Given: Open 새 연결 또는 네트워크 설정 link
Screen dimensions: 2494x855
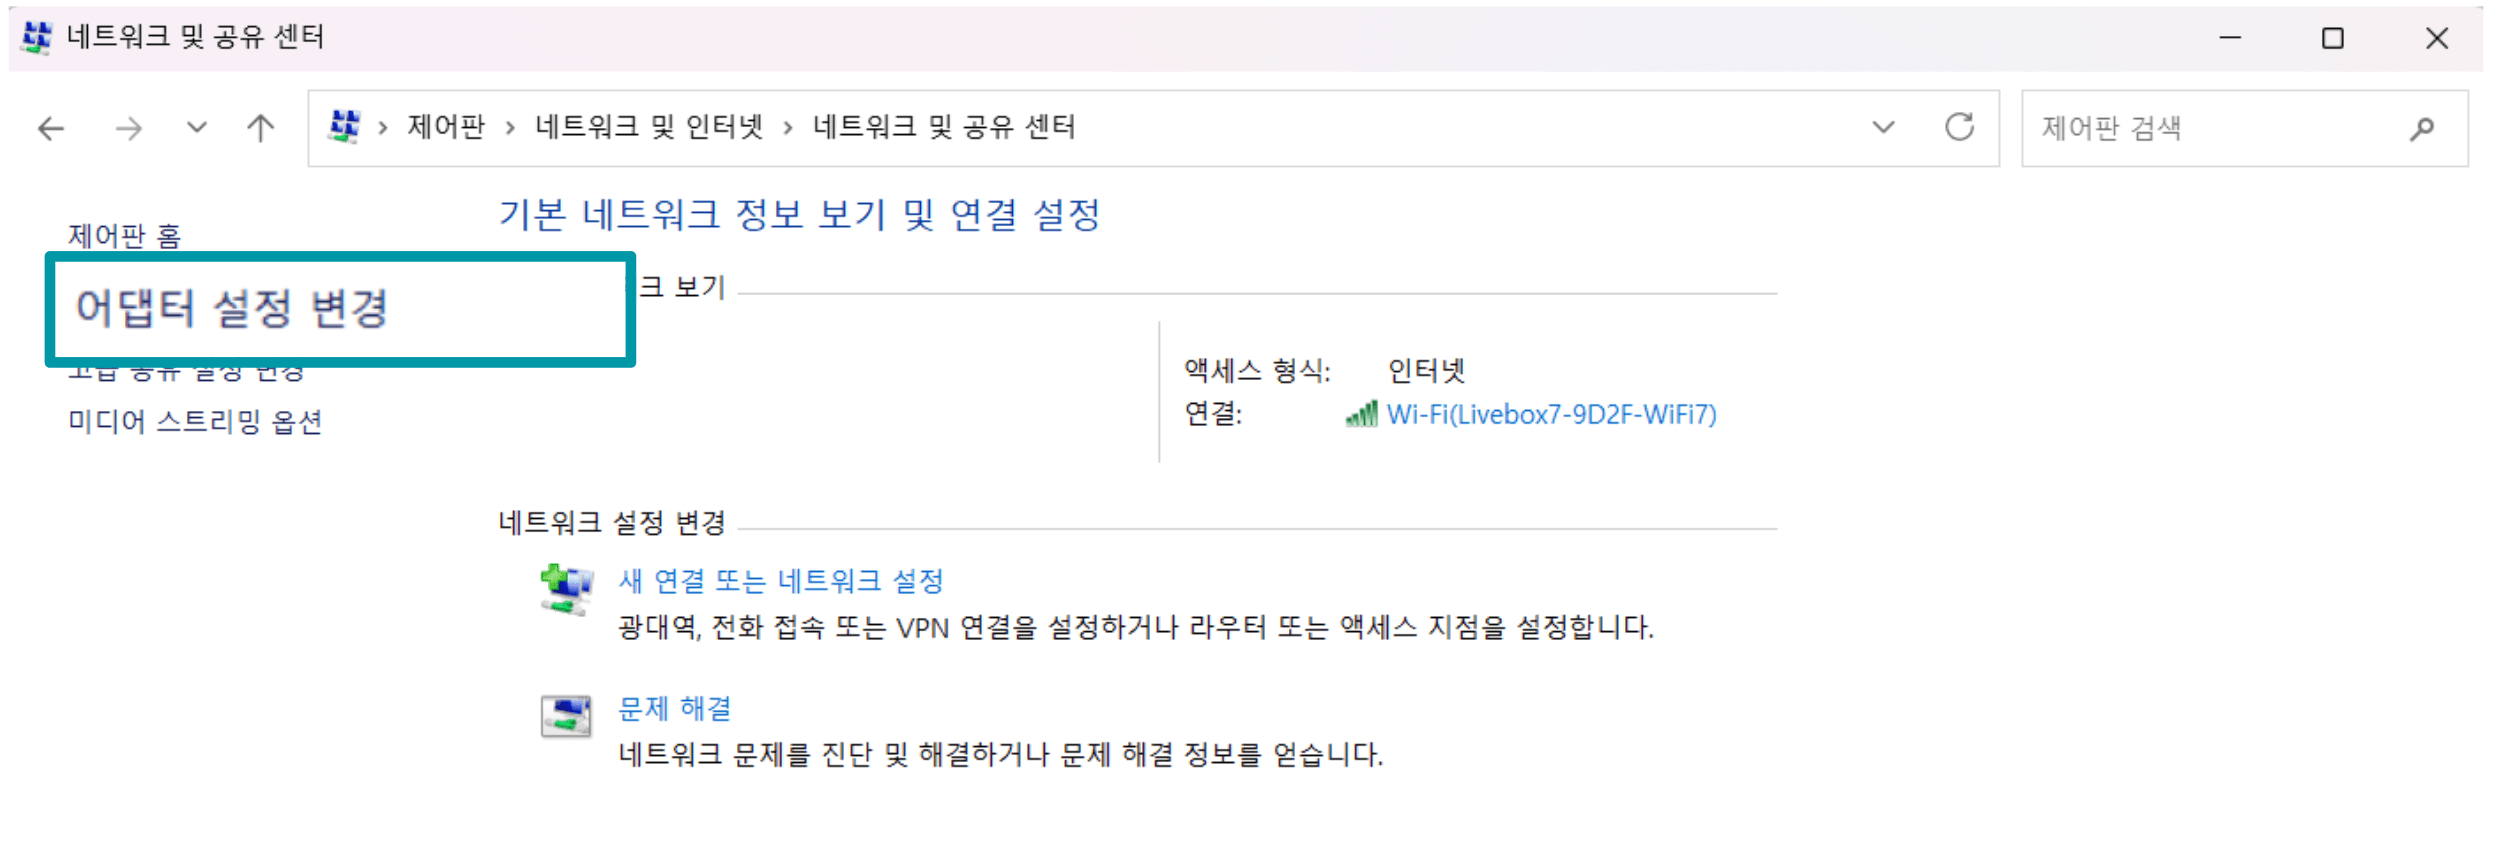Looking at the screenshot, I should pos(780,581).
